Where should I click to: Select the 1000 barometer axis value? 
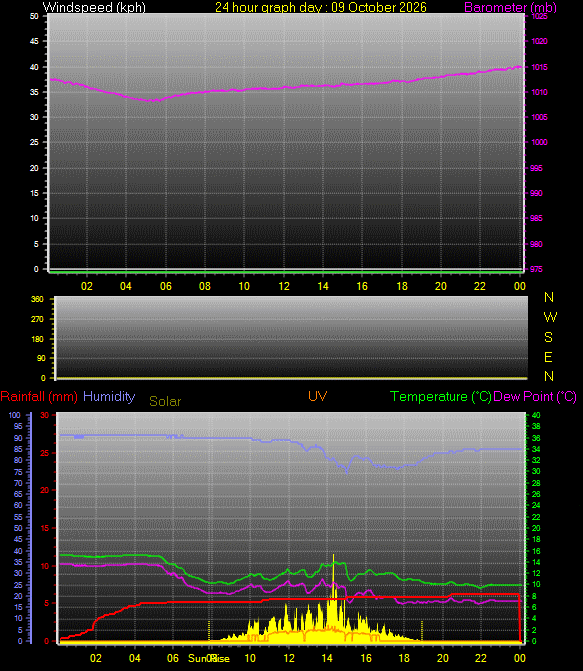539,143
